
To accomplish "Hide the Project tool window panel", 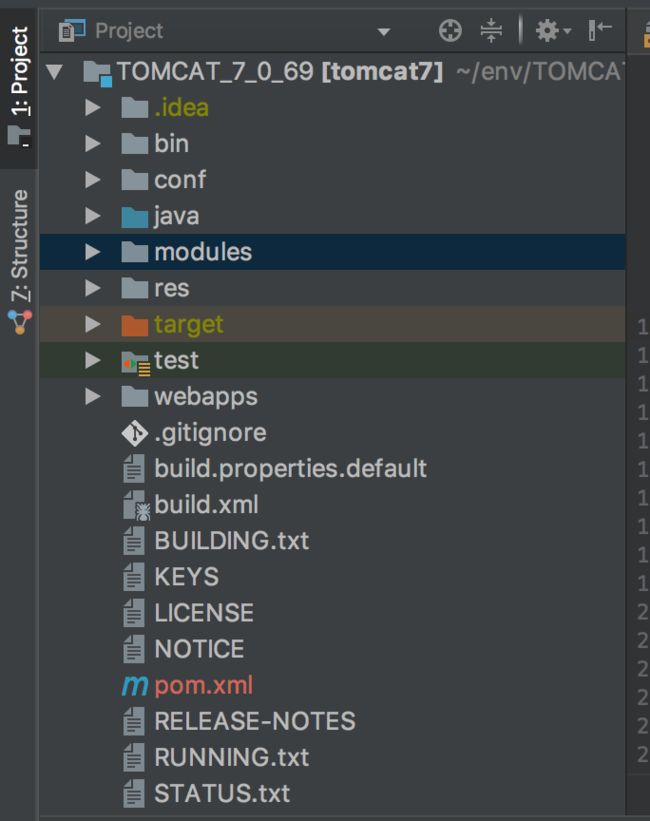I will pos(600,30).
